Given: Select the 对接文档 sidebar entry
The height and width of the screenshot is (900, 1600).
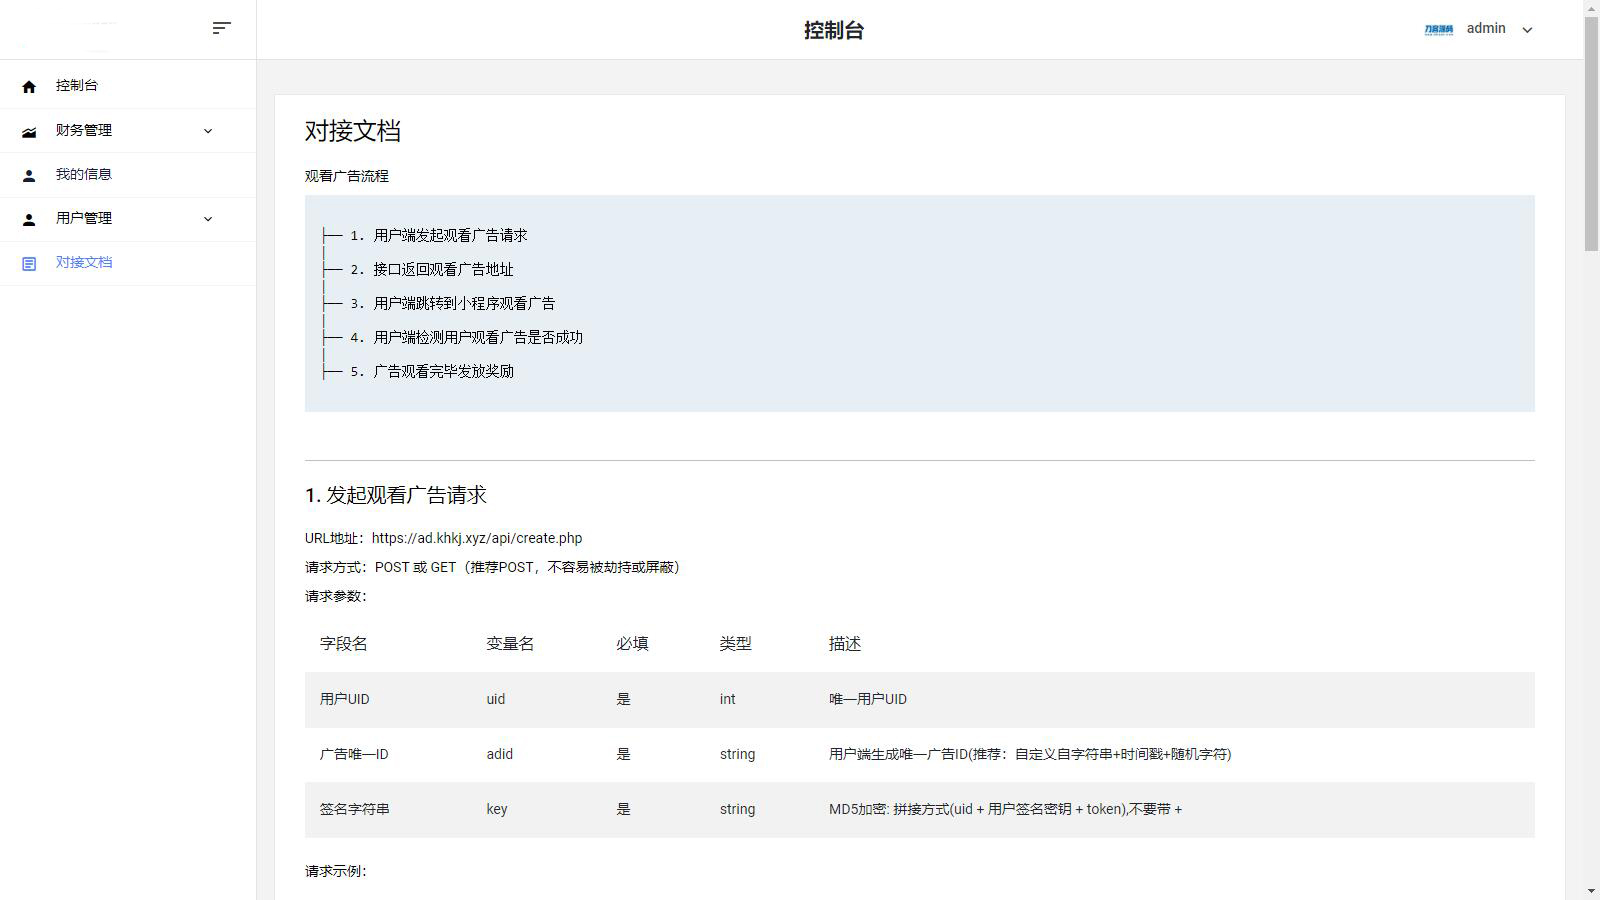Looking at the screenshot, I should 128,263.
